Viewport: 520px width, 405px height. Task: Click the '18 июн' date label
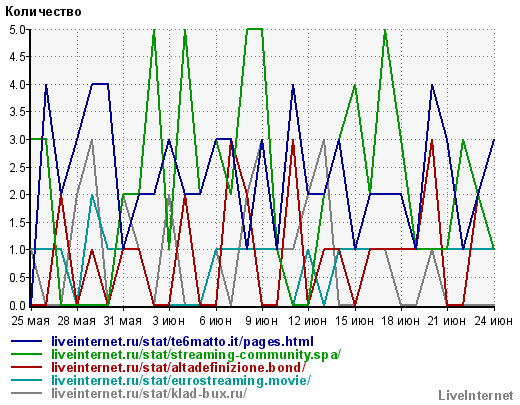[x=400, y=321]
